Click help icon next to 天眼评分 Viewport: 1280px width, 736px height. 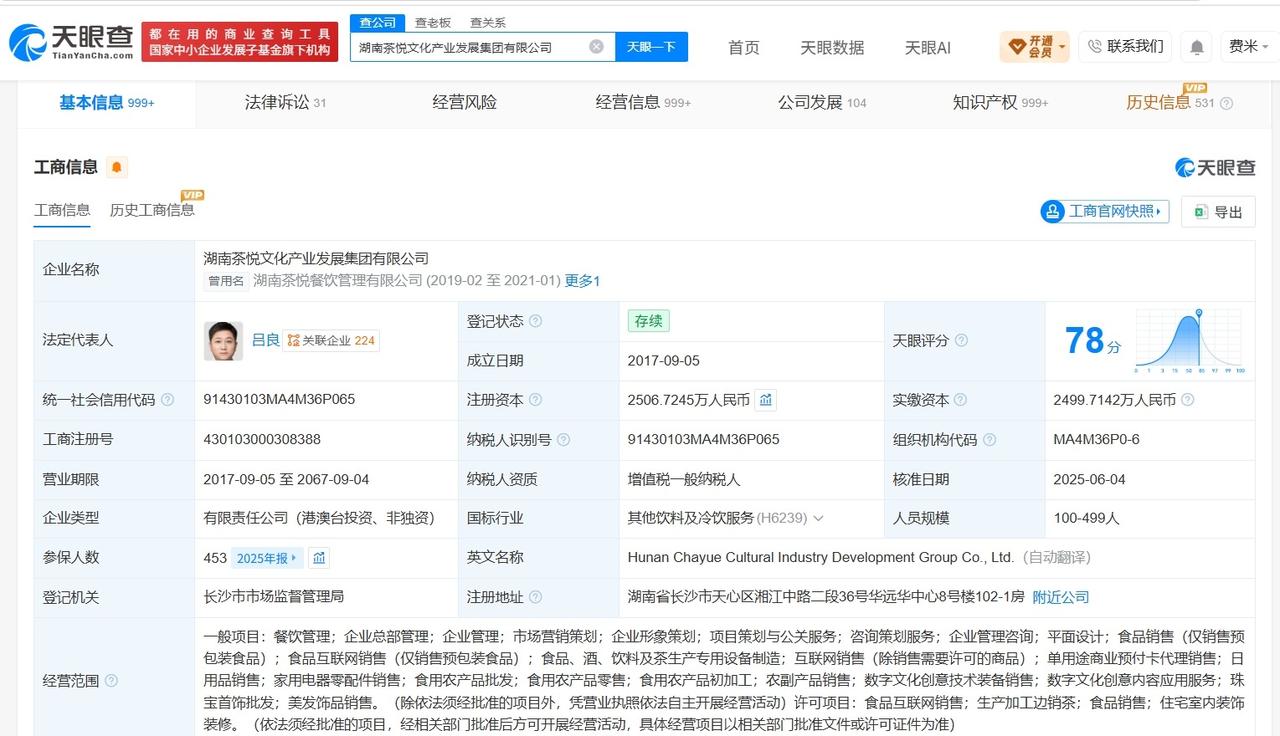[x=961, y=340]
